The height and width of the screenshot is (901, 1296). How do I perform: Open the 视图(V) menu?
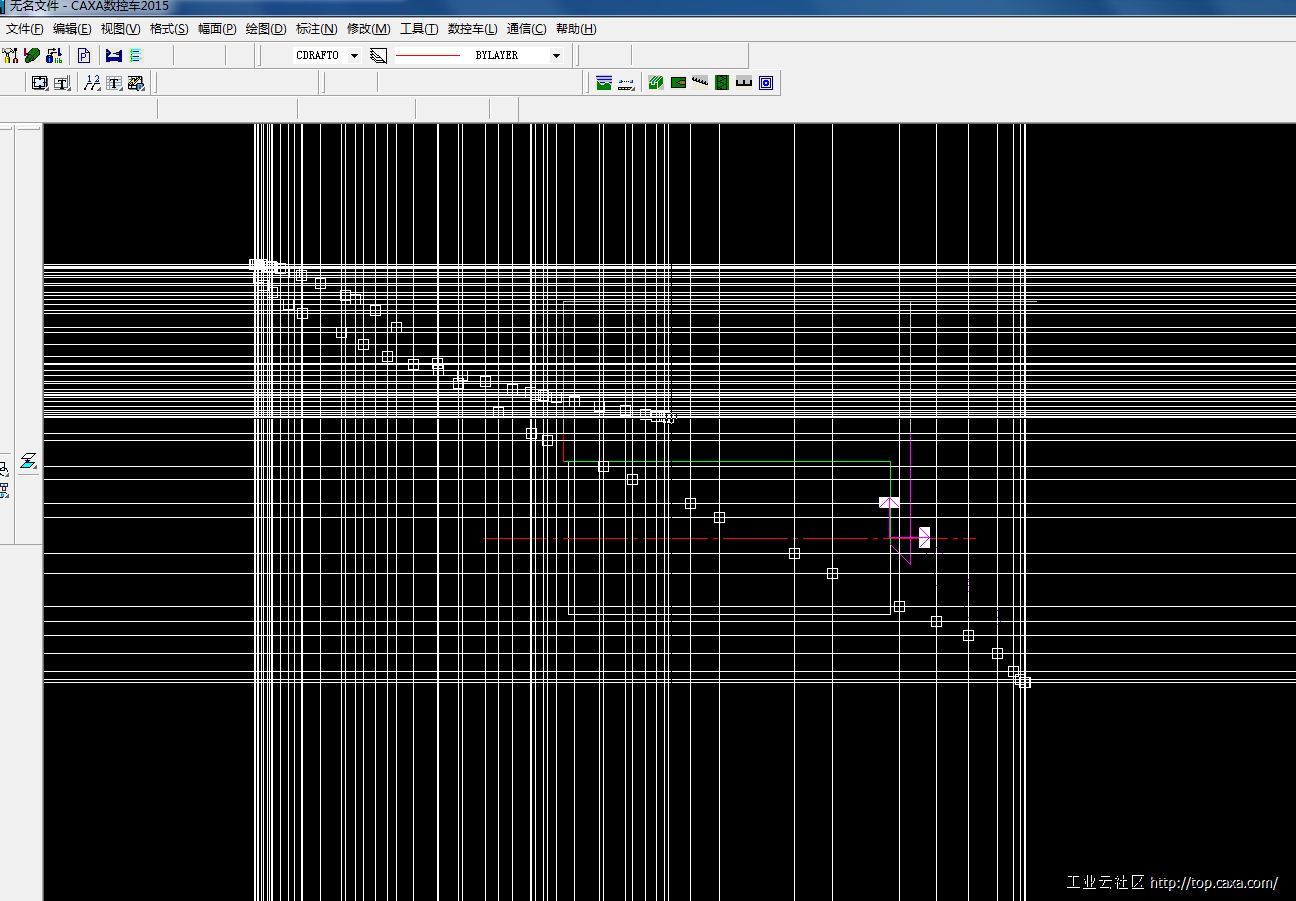point(120,29)
